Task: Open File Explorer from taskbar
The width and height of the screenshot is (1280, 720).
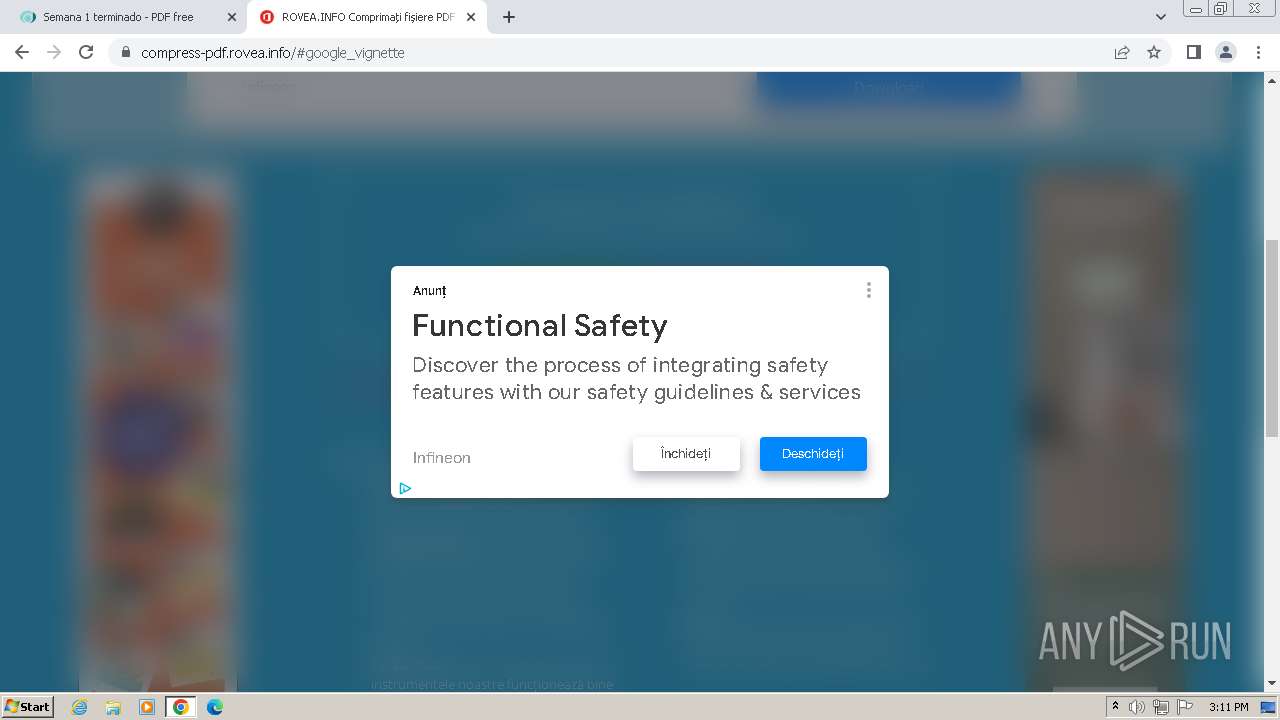Action: (113, 707)
